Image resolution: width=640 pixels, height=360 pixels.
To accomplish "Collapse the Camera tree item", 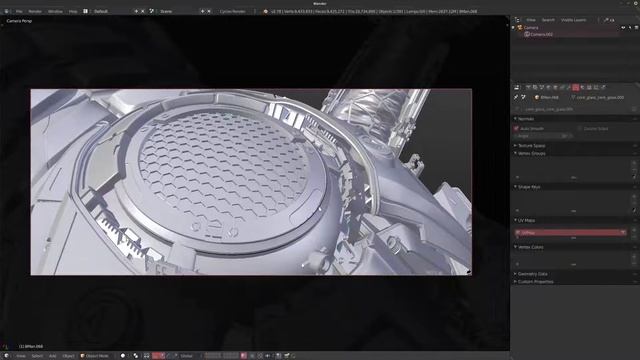I will pos(514,28).
